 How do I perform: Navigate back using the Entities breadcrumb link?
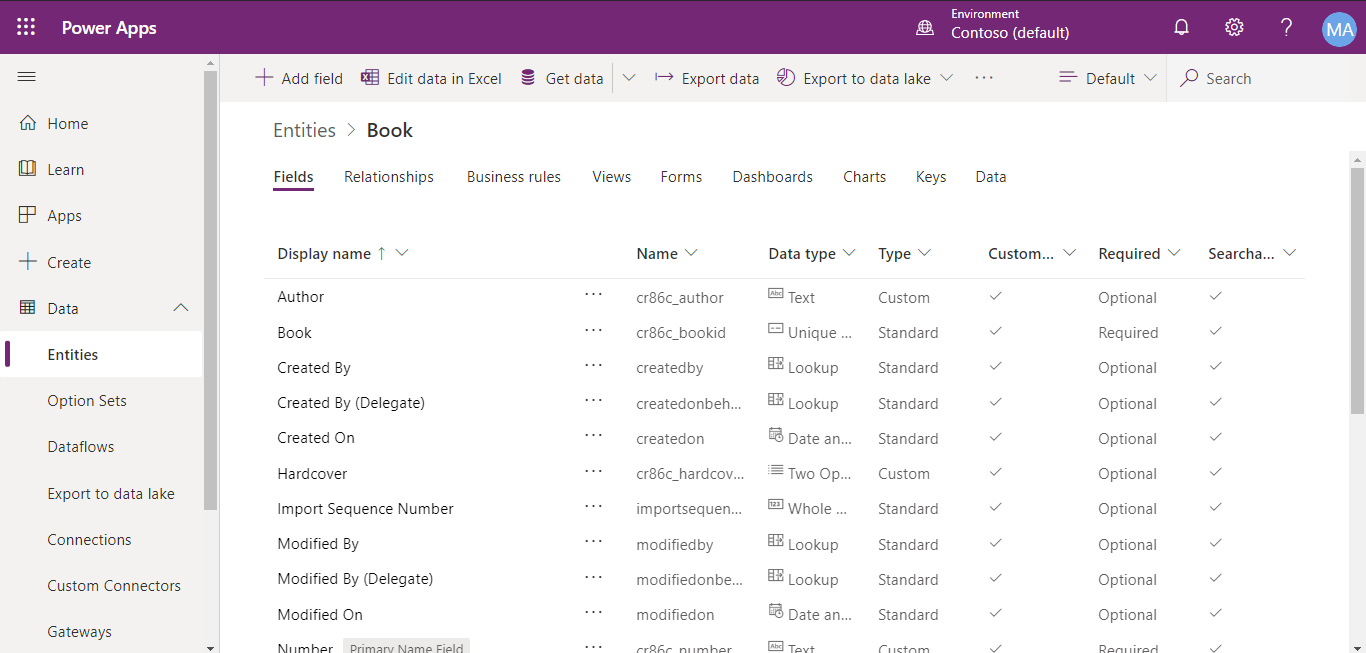point(304,130)
